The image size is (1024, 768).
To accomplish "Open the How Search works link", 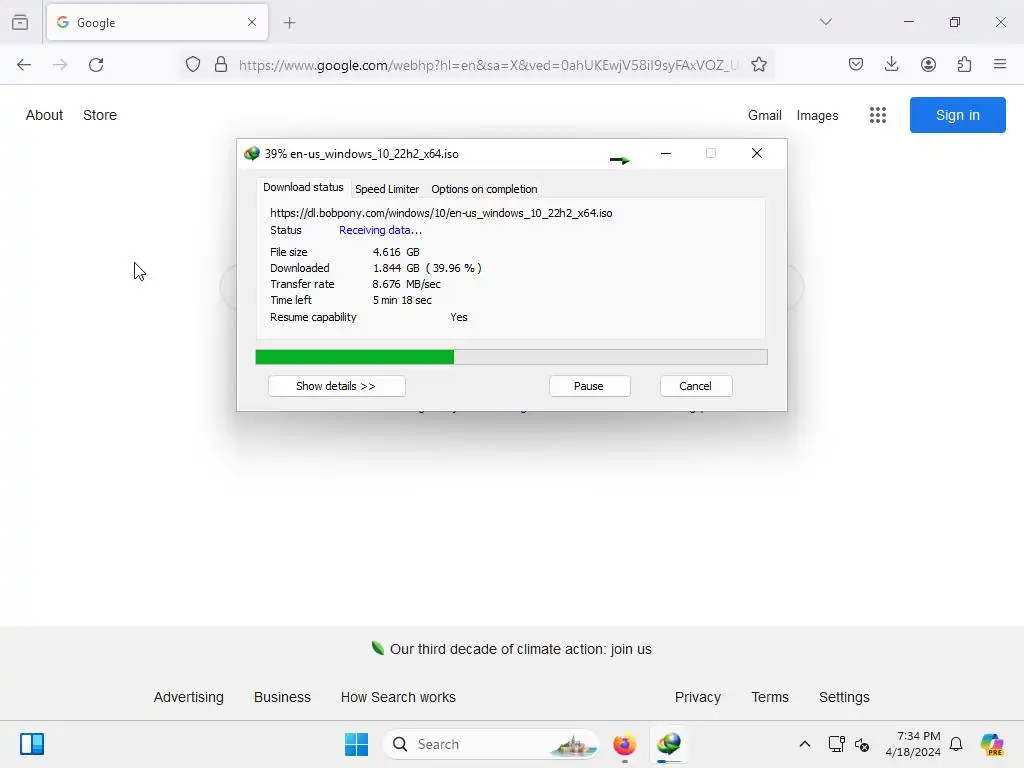I will click(x=398, y=697).
